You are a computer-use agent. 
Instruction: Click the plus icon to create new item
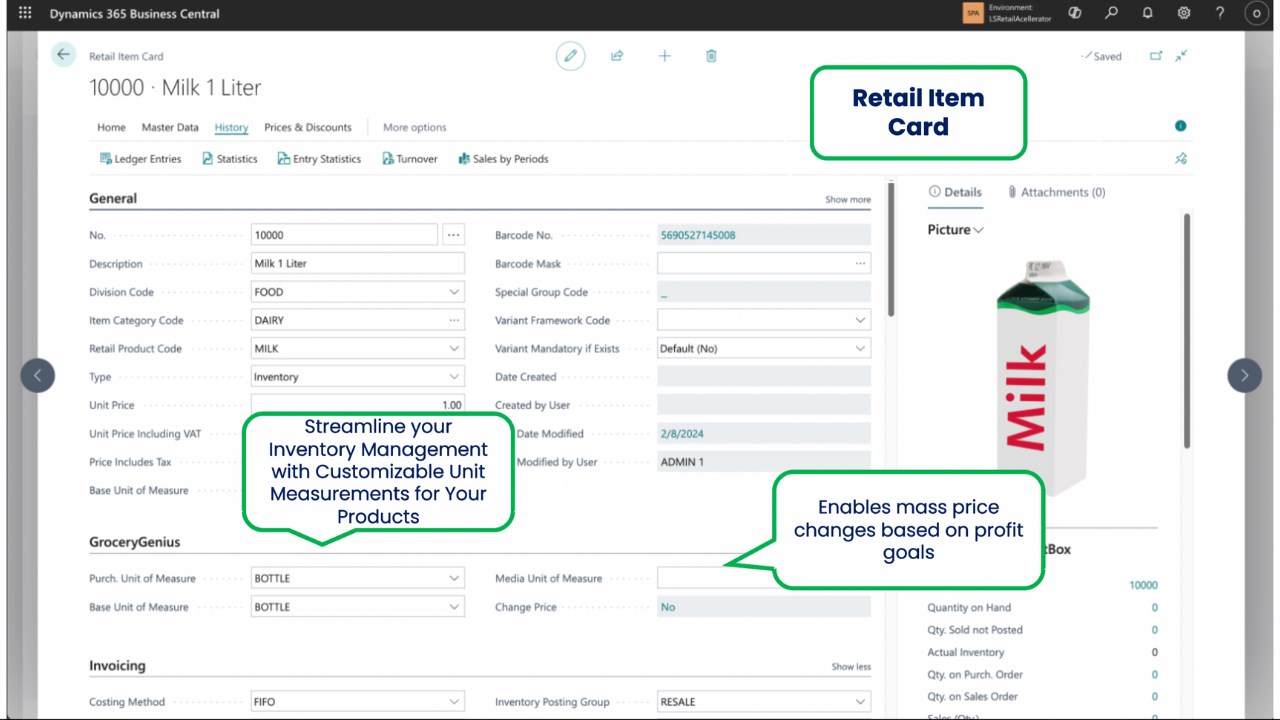[x=664, y=56]
